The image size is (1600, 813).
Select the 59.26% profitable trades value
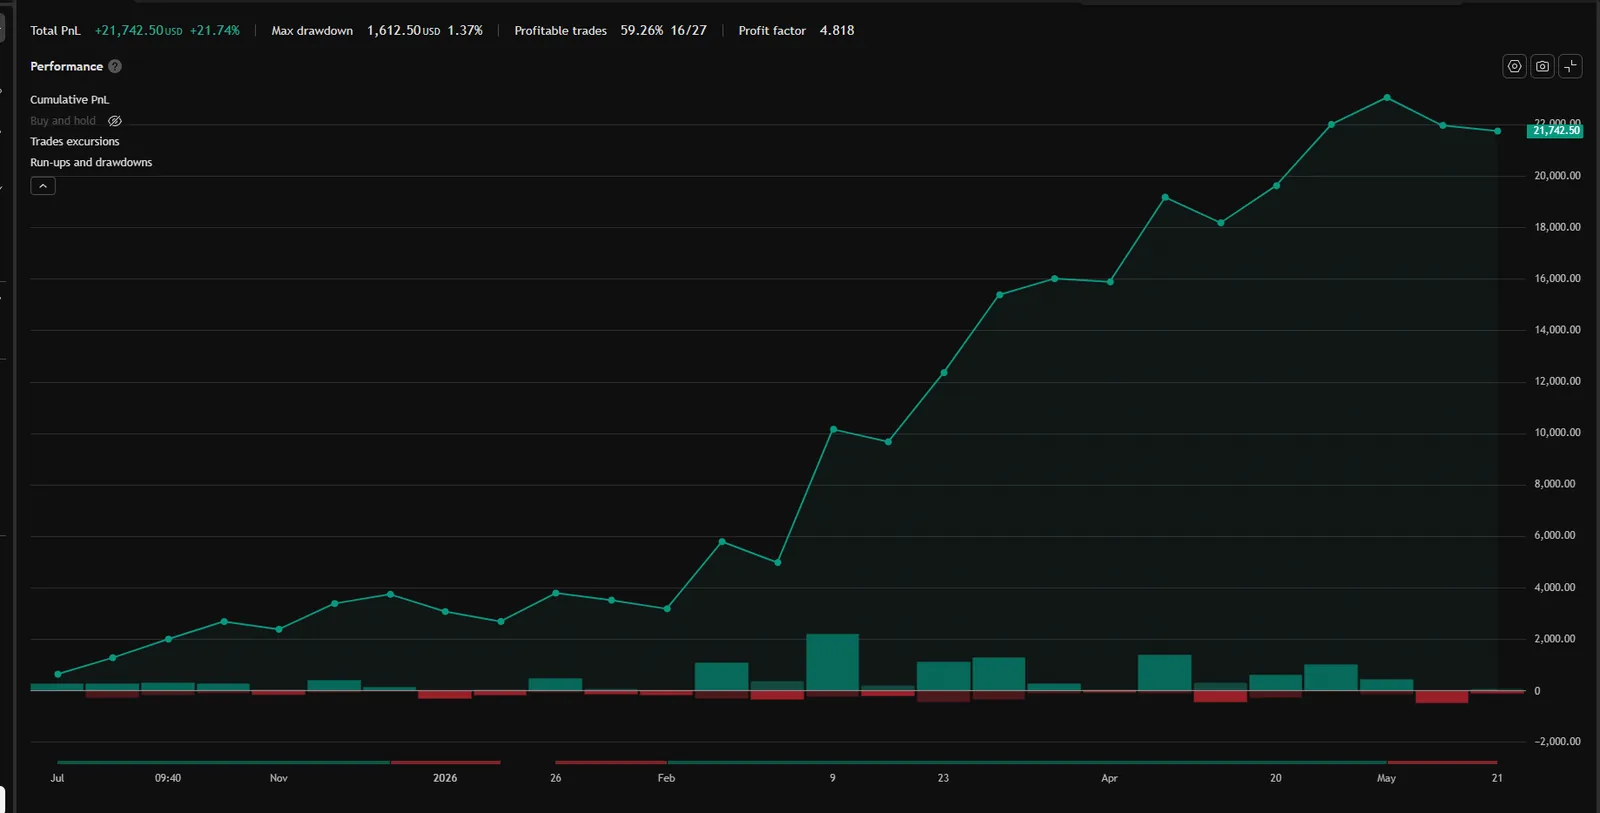pos(641,31)
